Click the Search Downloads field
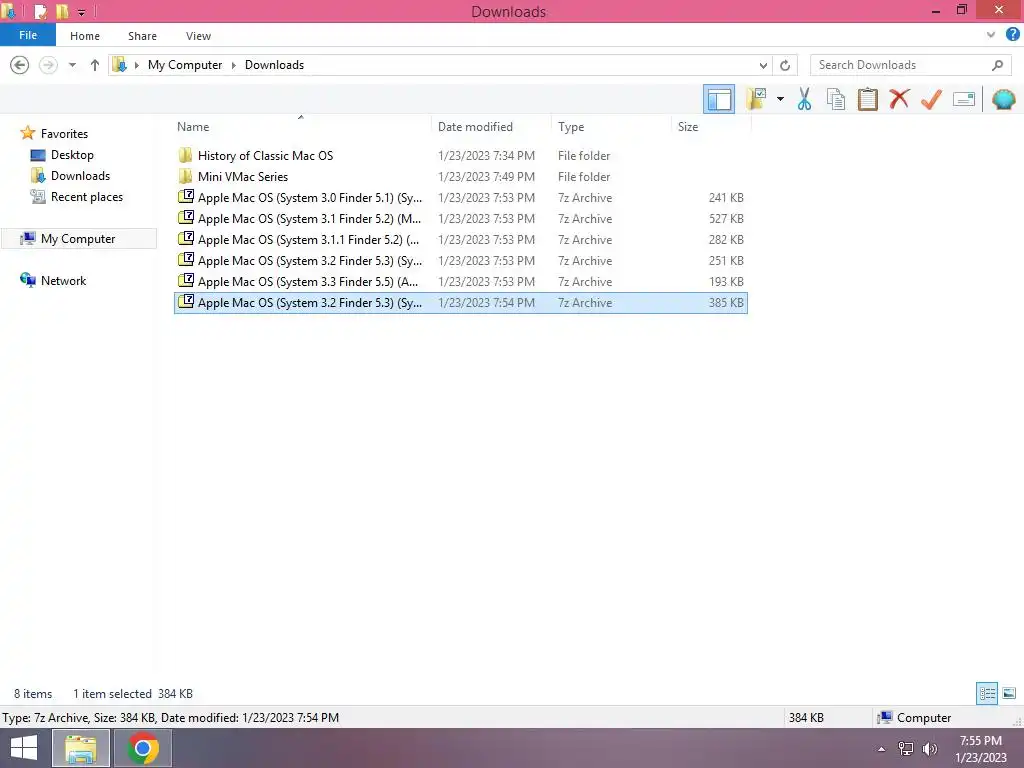This screenshot has width=1024, height=768. pos(909,65)
